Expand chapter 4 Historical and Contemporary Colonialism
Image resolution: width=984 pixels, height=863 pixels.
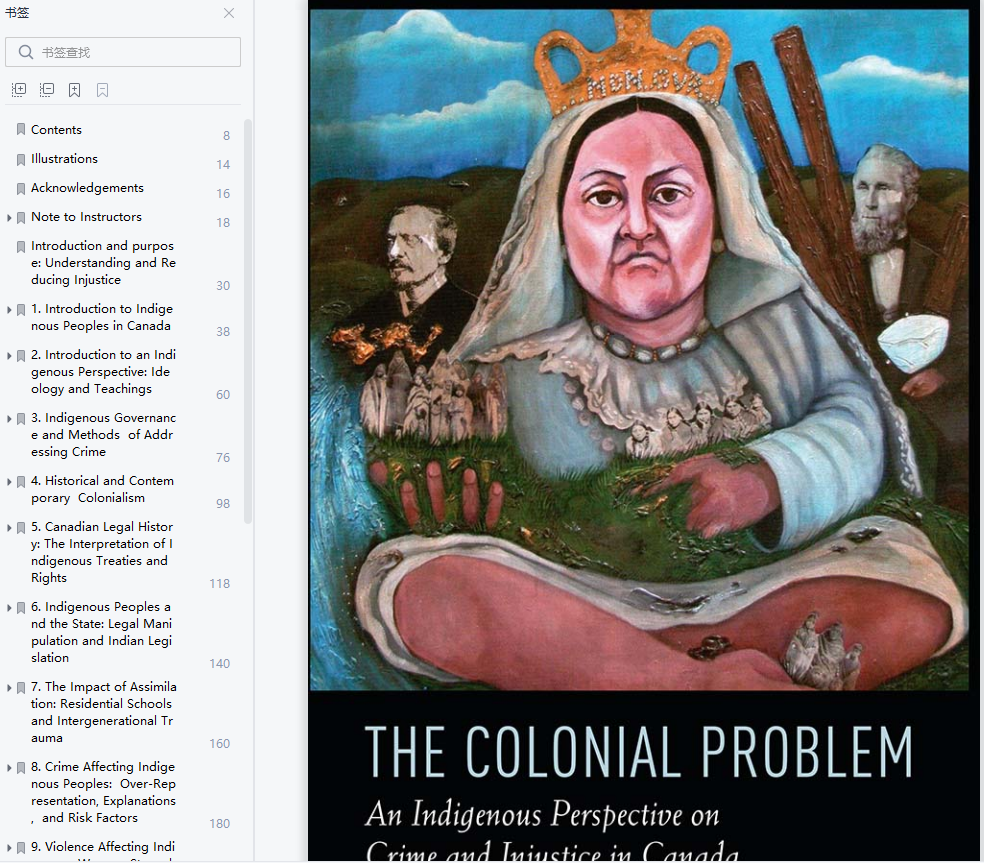(9, 481)
